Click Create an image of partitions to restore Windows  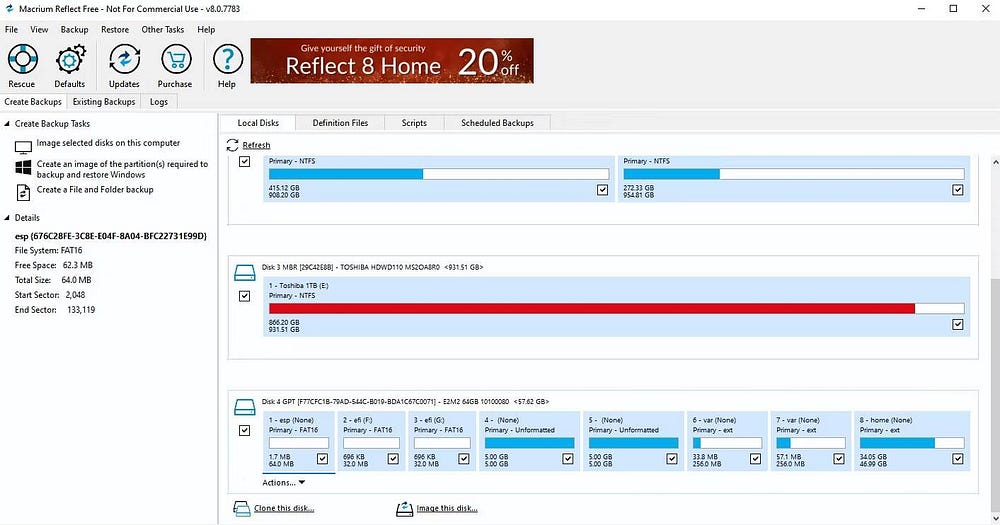coord(122,169)
